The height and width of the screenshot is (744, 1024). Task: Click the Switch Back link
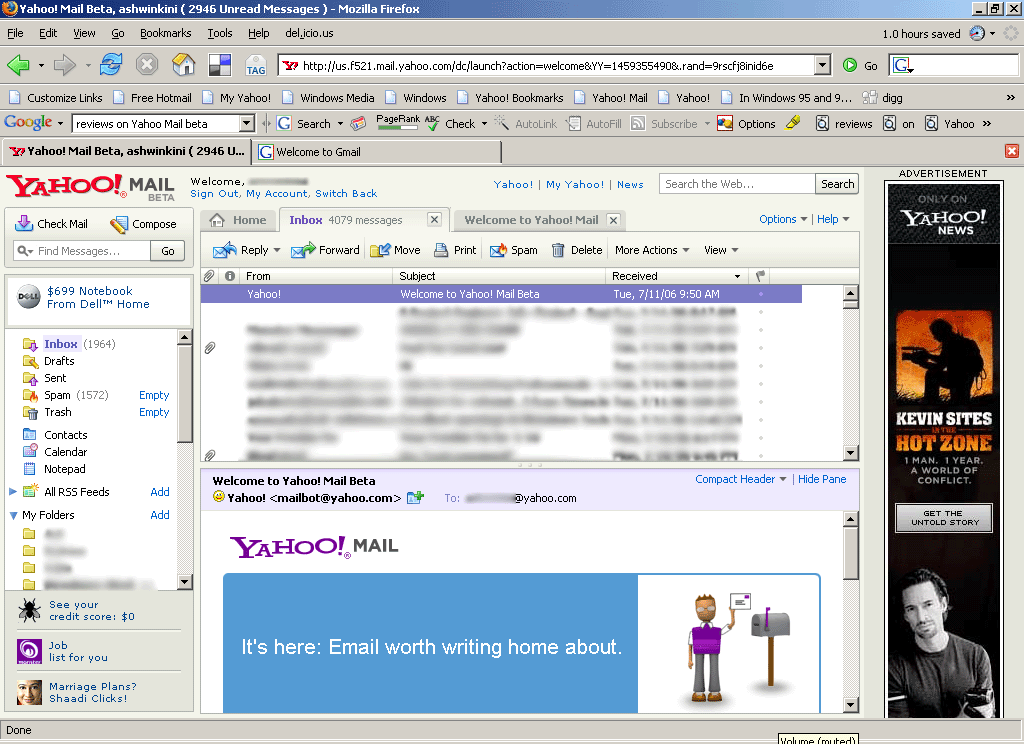pyautogui.click(x=346, y=193)
